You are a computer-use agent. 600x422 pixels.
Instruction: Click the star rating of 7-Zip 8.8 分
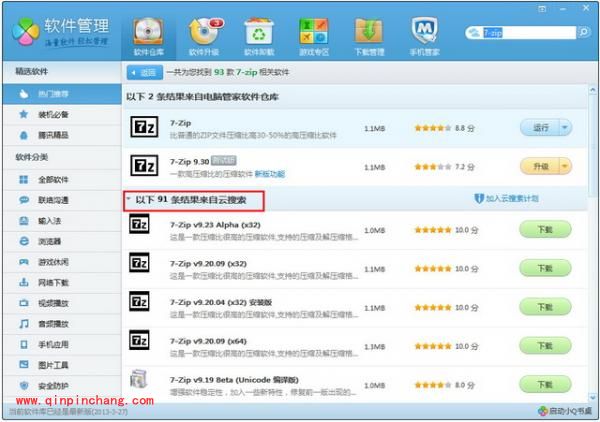pos(433,128)
